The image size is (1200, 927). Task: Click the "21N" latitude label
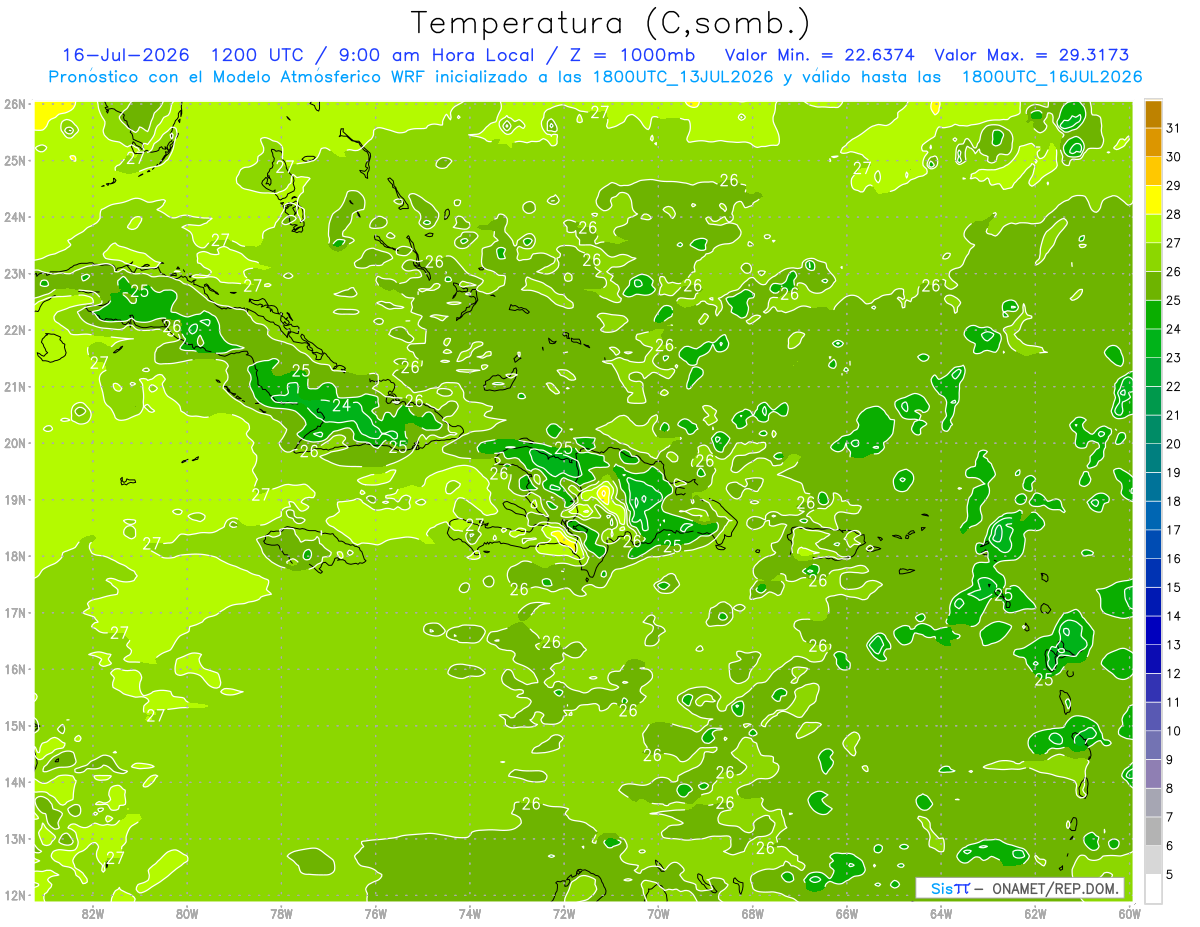coord(15,387)
